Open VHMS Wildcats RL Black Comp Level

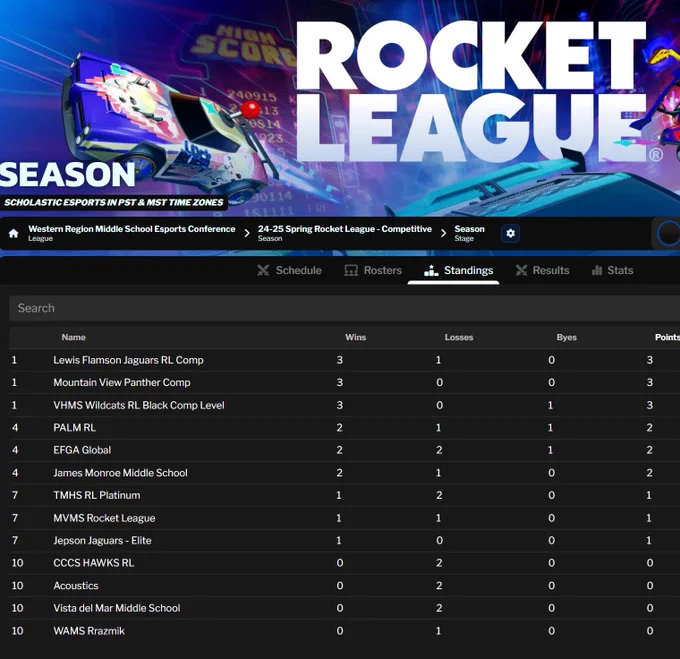139,405
